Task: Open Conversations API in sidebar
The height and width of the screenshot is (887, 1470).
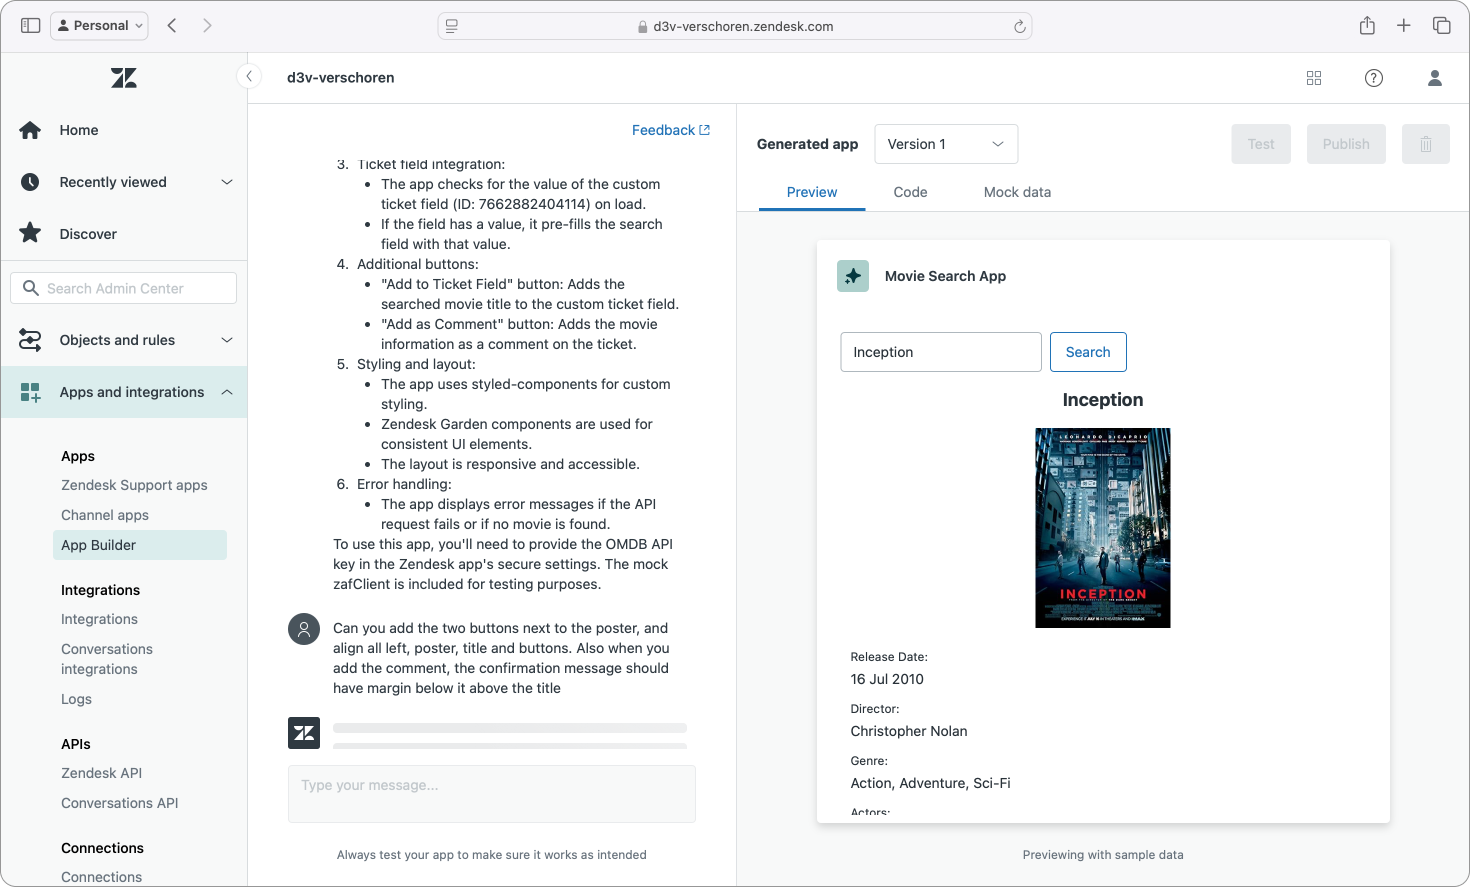Action: tap(119, 803)
